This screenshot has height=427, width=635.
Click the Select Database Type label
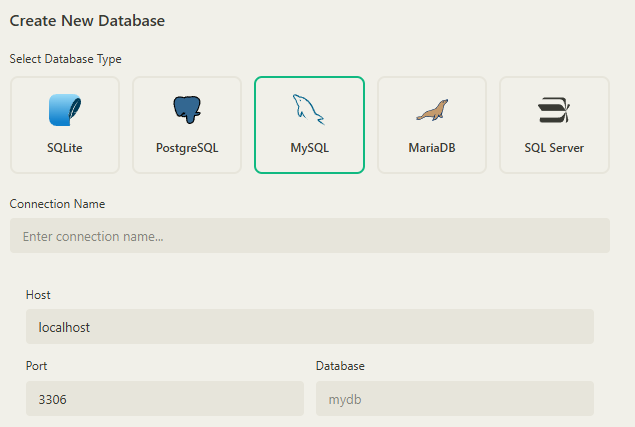(66, 59)
